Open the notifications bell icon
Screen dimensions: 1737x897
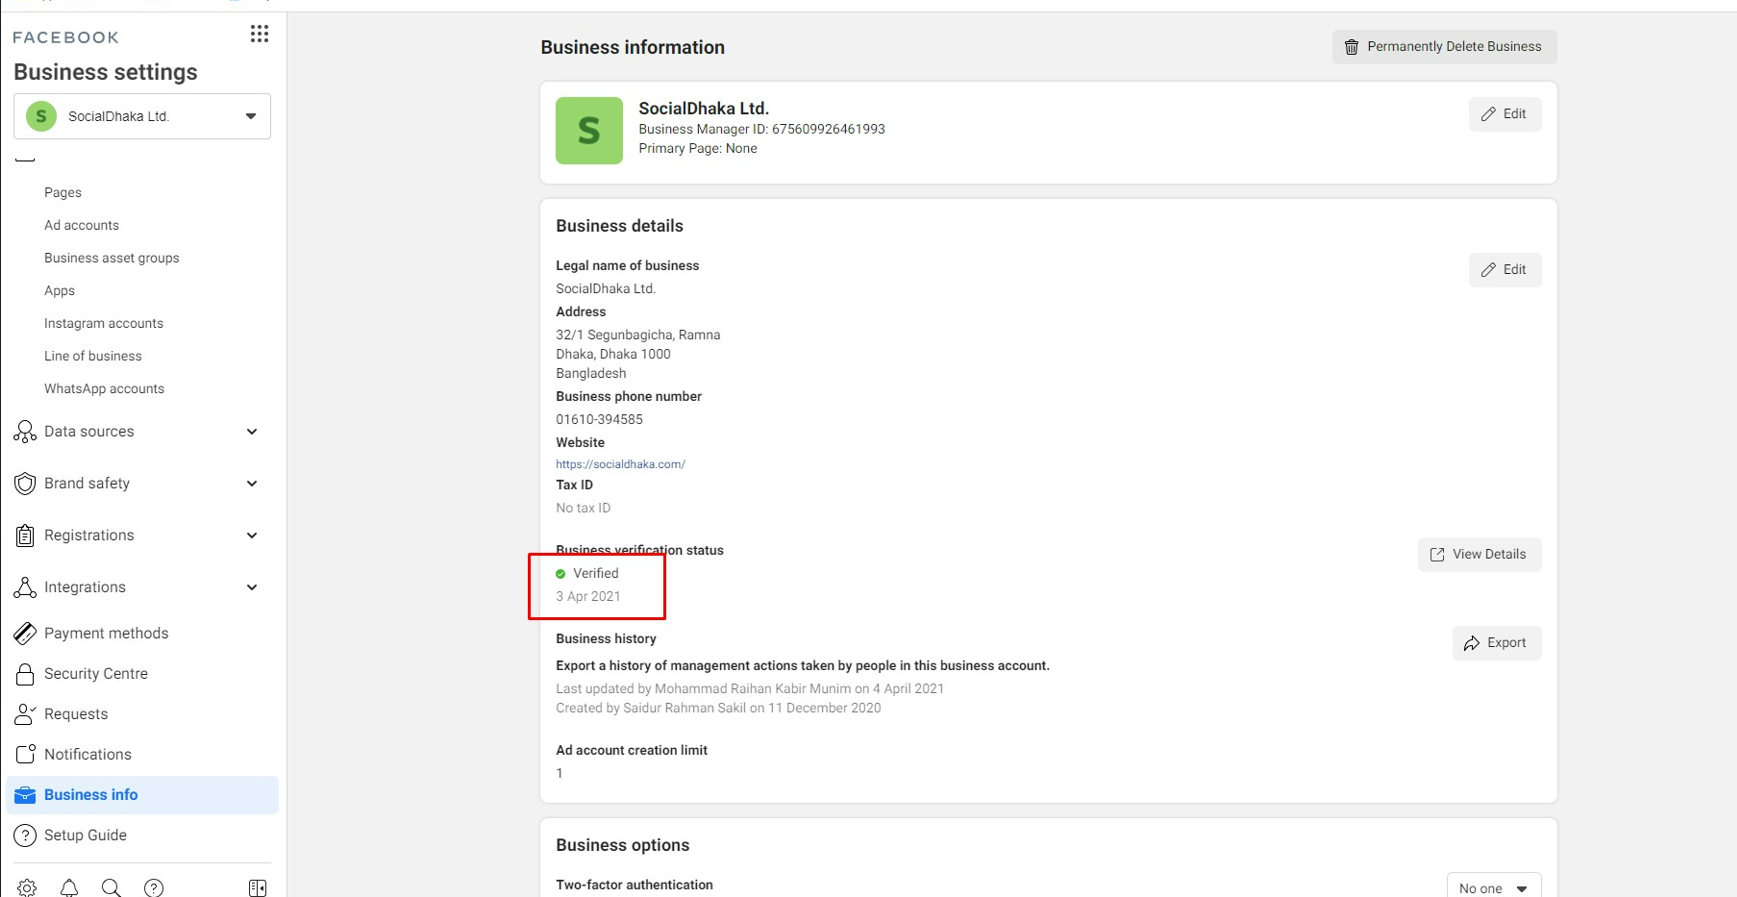click(69, 887)
